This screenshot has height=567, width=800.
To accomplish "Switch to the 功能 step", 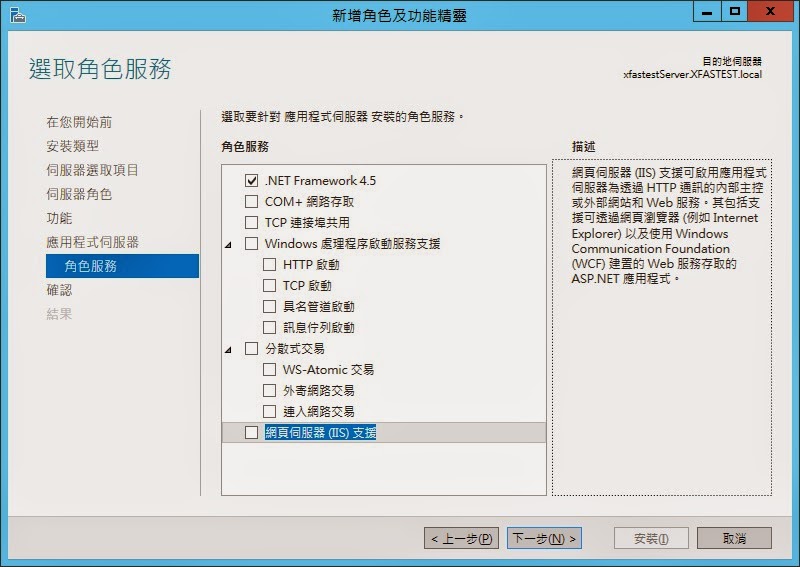I will [59, 218].
